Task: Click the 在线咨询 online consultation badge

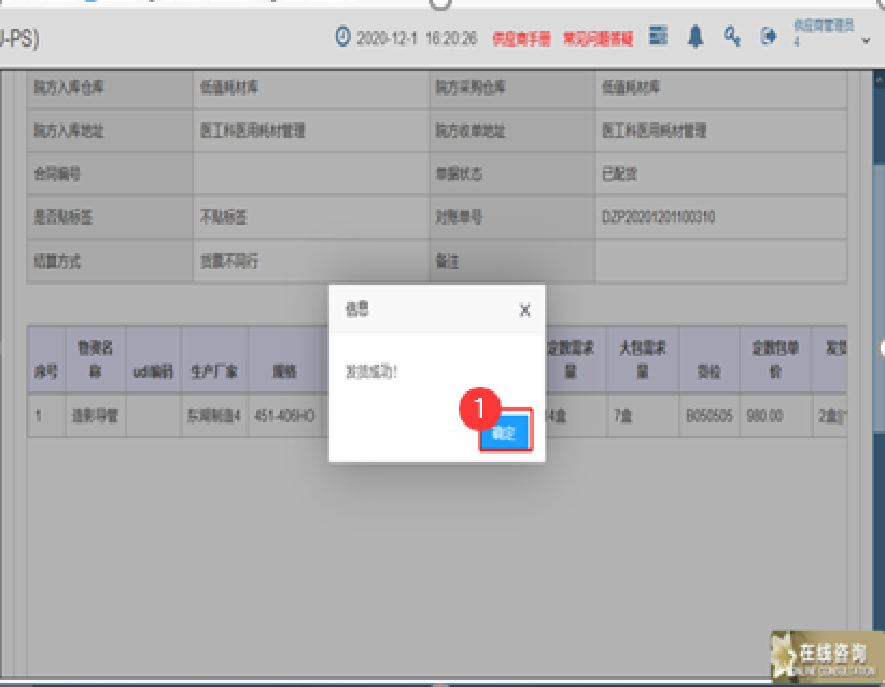Action: click(x=827, y=657)
